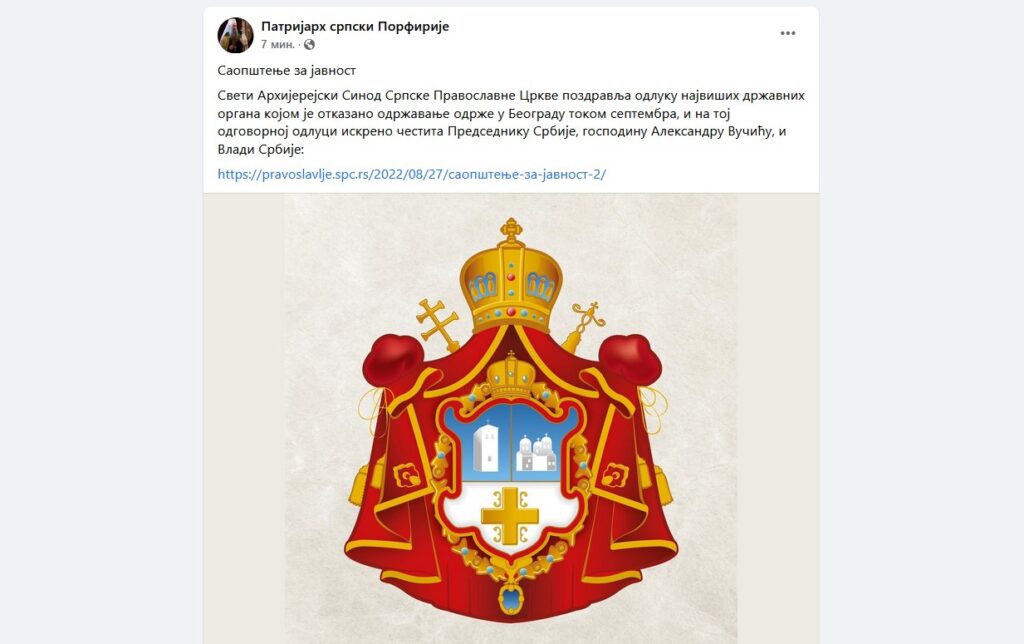Open the Патријарх српски Порфирије page name

point(355,27)
